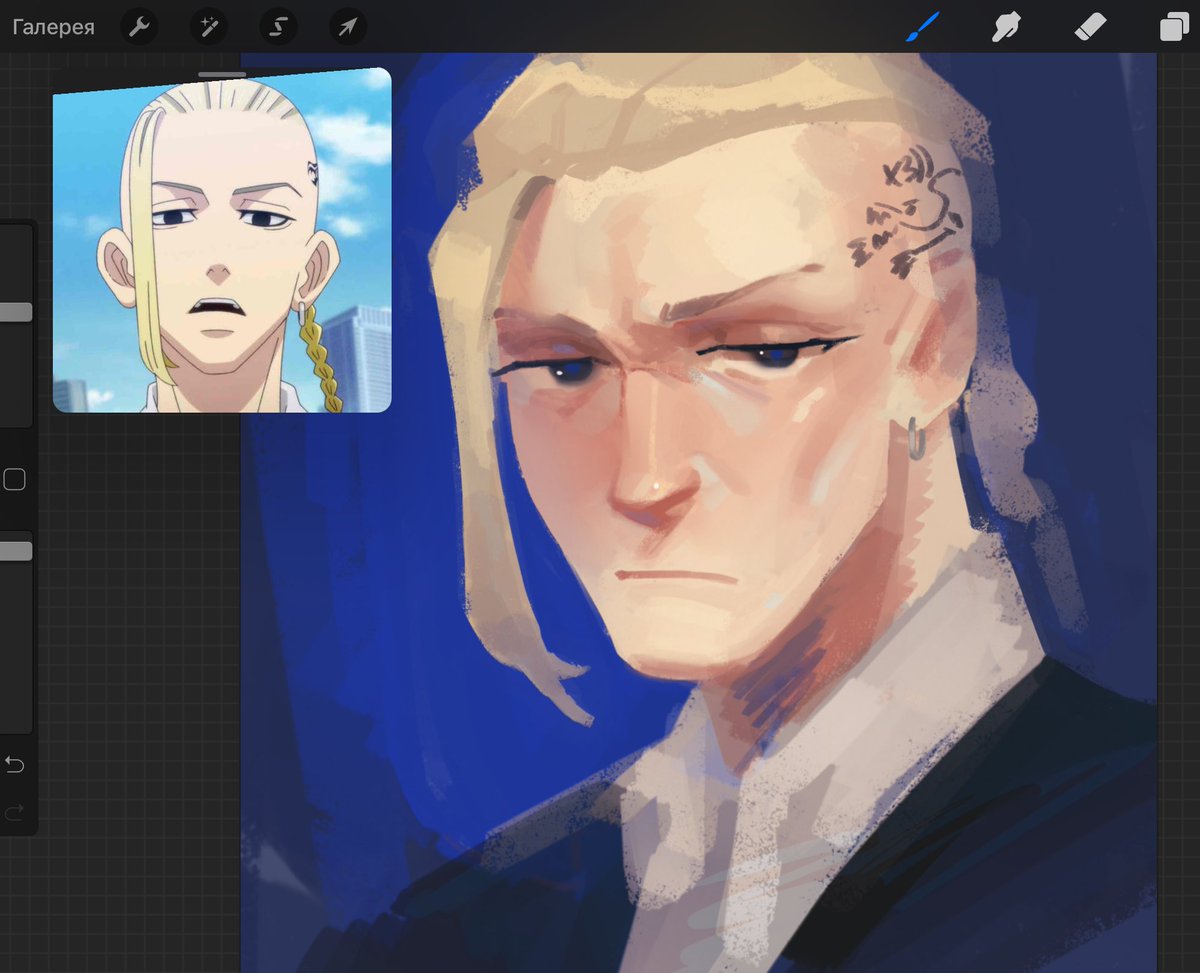Redo with the lower sidebar arrow

[15, 812]
